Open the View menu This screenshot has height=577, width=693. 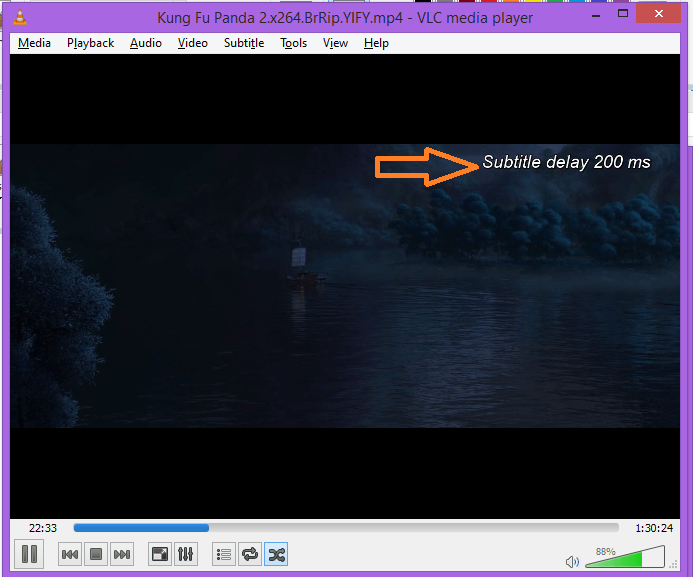click(x=335, y=43)
